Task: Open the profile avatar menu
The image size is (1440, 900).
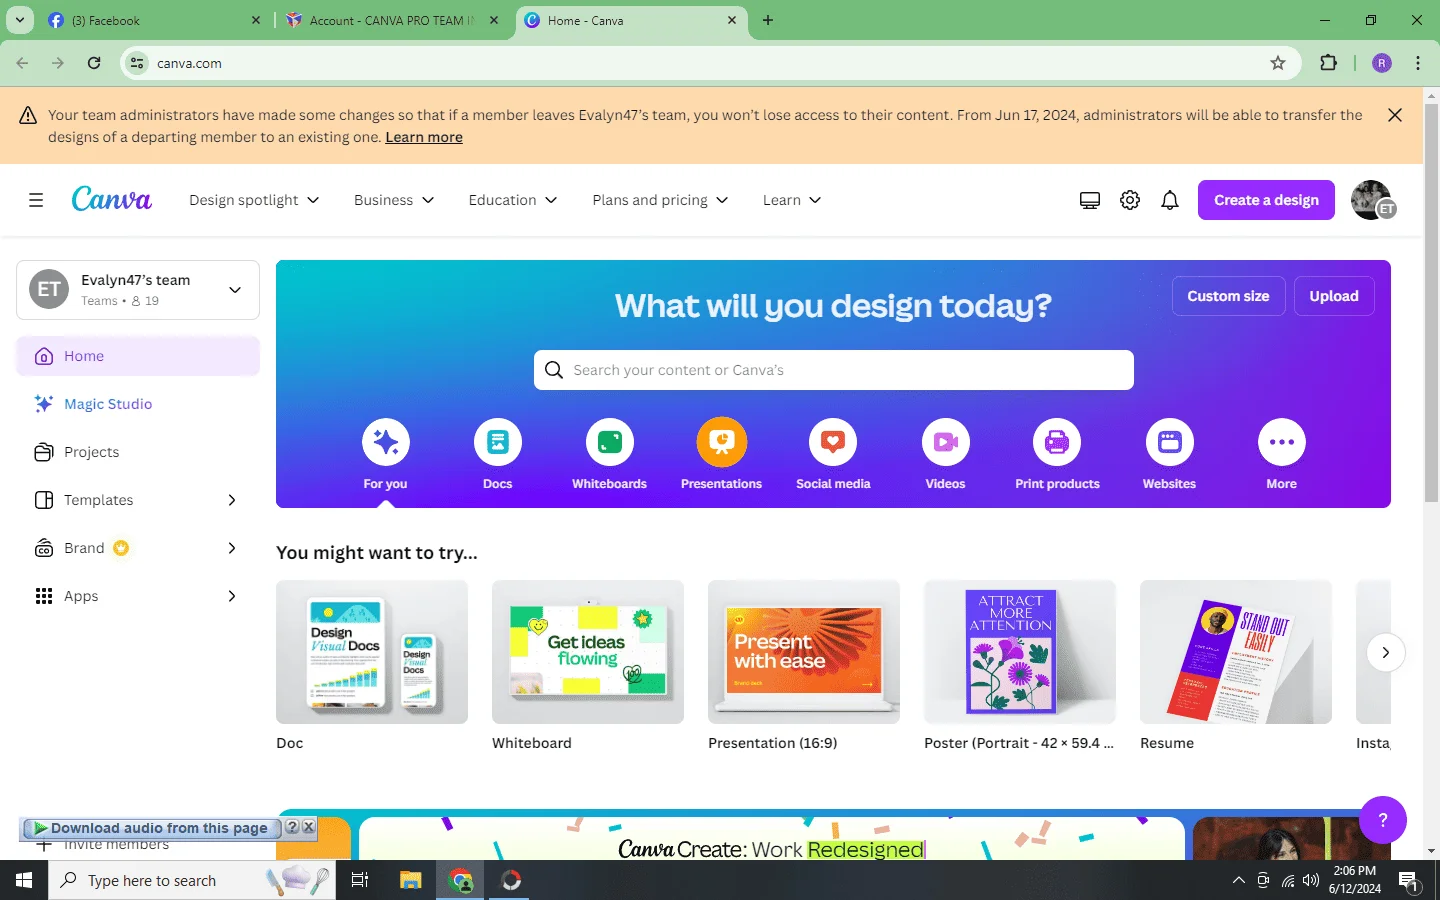Action: (x=1372, y=200)
